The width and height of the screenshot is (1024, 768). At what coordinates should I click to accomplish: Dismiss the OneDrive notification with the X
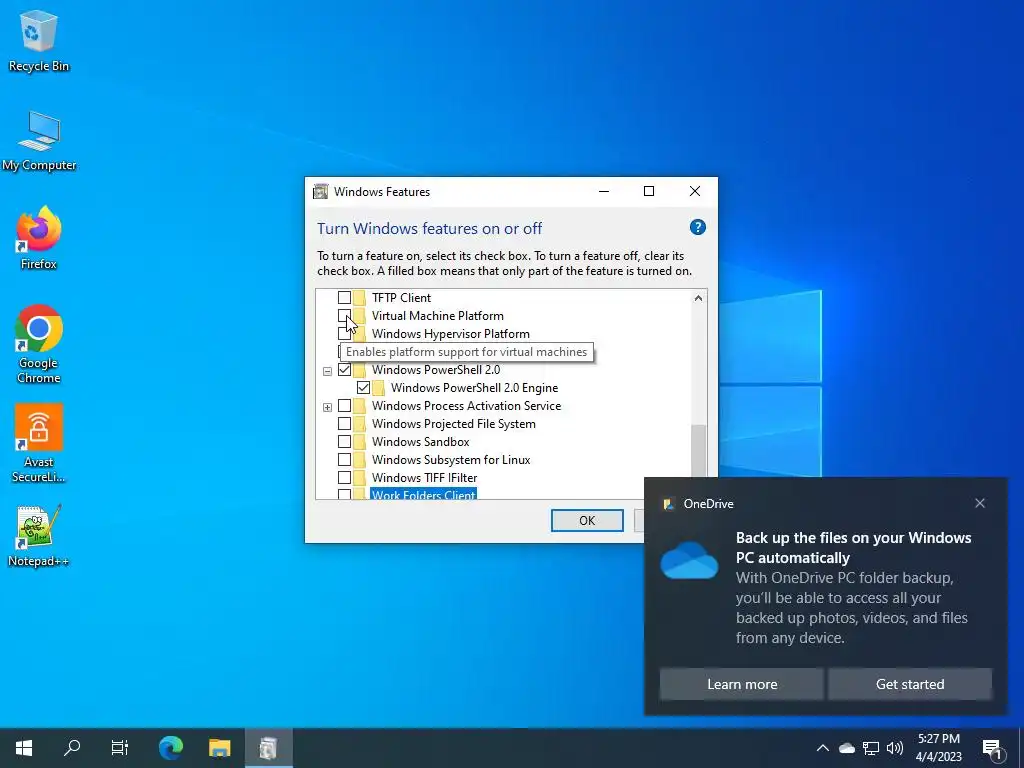980,503
